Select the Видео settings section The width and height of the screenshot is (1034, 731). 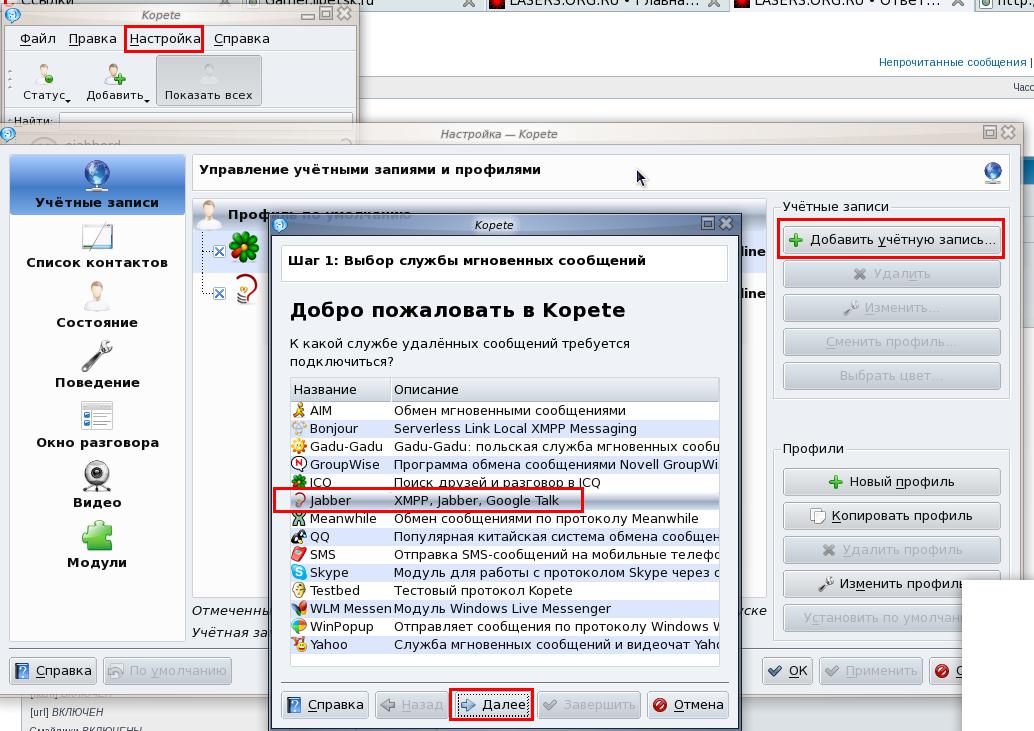pyautogui.click(x=97, y=485)
